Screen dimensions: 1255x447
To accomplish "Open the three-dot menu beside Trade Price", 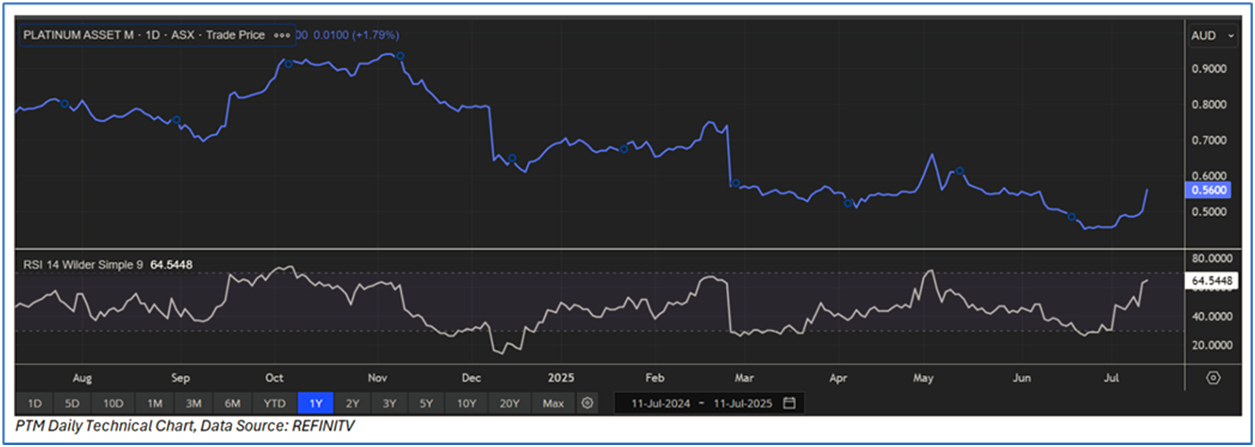I will click(x=282, y=35).
